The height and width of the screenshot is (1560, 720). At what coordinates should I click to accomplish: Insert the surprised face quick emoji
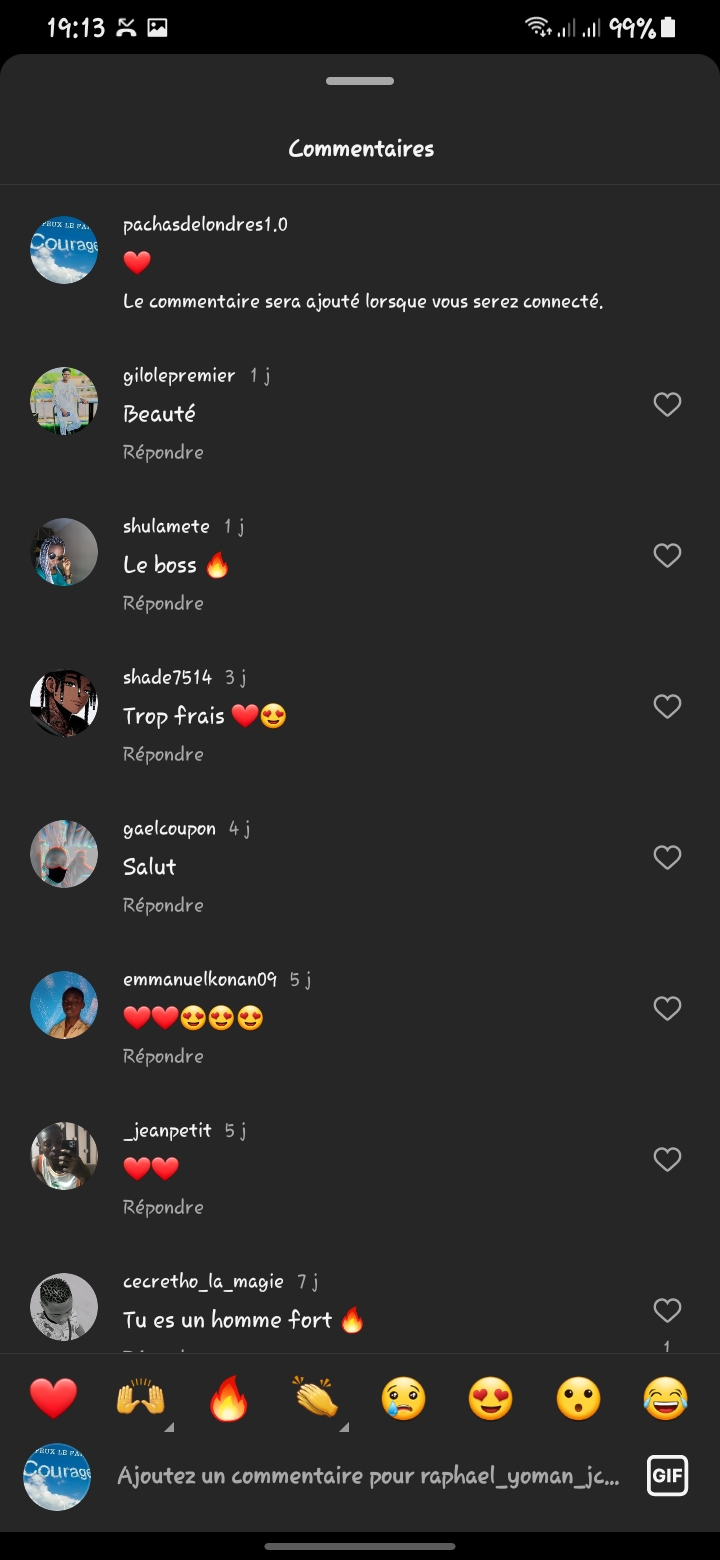pyautogui.click(x=578, y=1398)
